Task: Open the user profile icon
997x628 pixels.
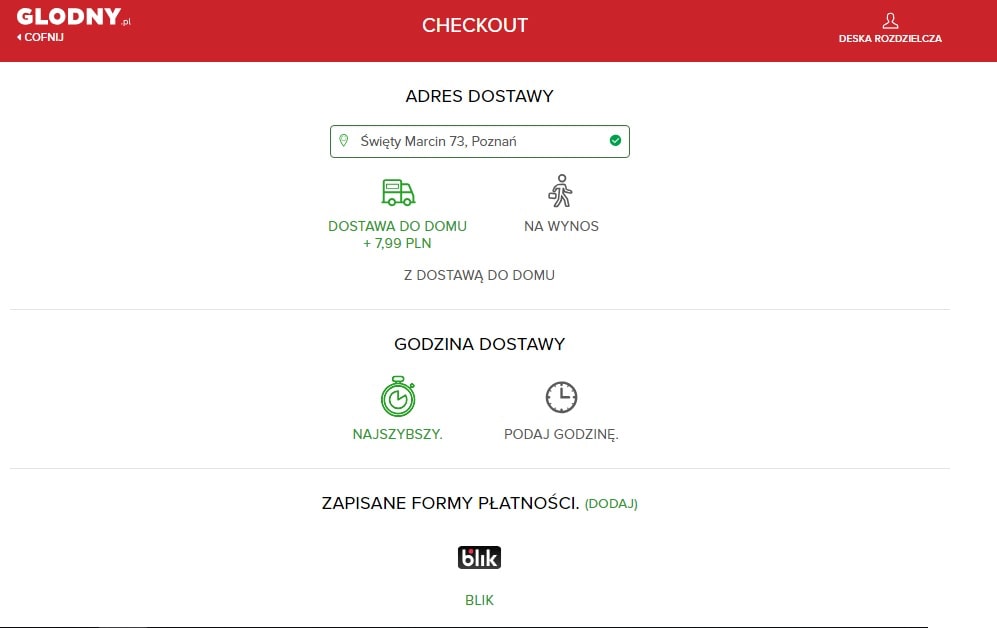Action: (x=890, y=21)
